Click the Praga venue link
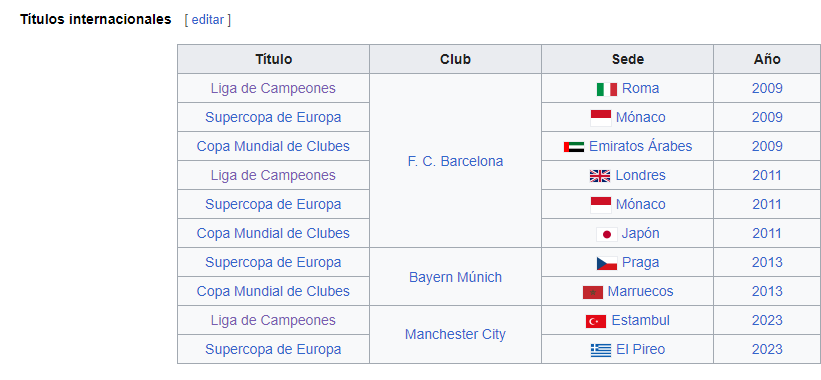Image resolution: width=821 pixels, height=380 pixels. [x=640, y=262]
